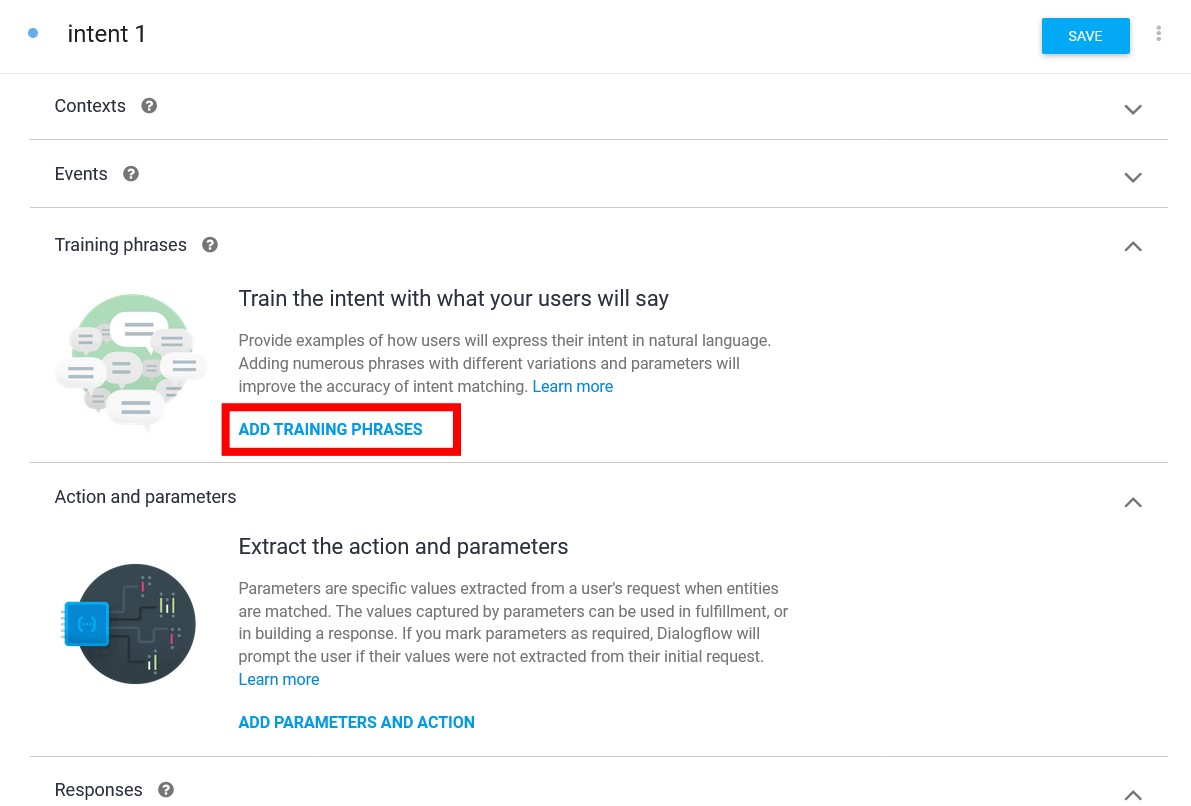Open Learn more link under parameters description
The height and width of the screenshot is (806, 1191).
[279, 680]
